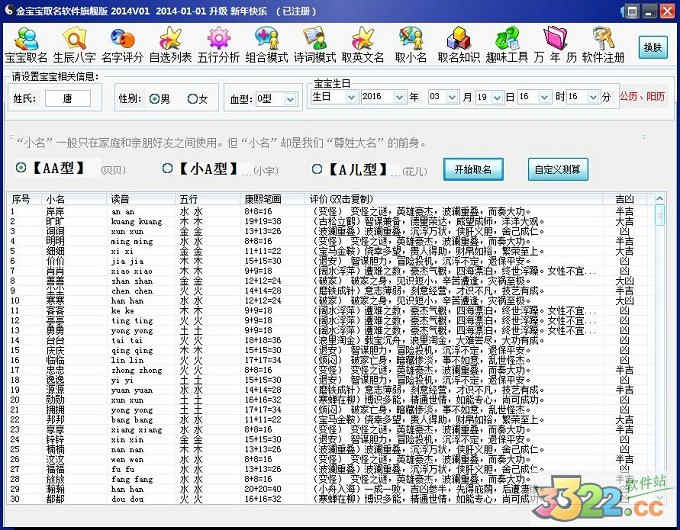This screenshot has height=530, width=680.
Task: Select row 1 with an an
Action: point(332,211)
